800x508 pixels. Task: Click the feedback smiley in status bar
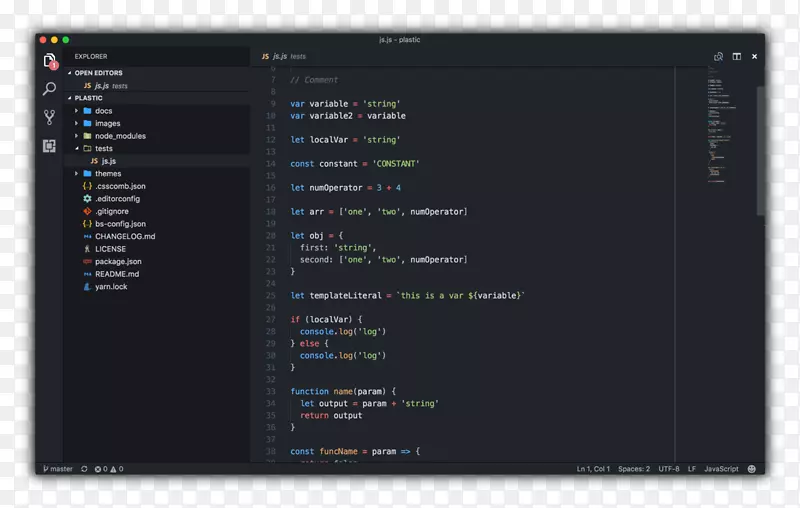pos(751,468)
